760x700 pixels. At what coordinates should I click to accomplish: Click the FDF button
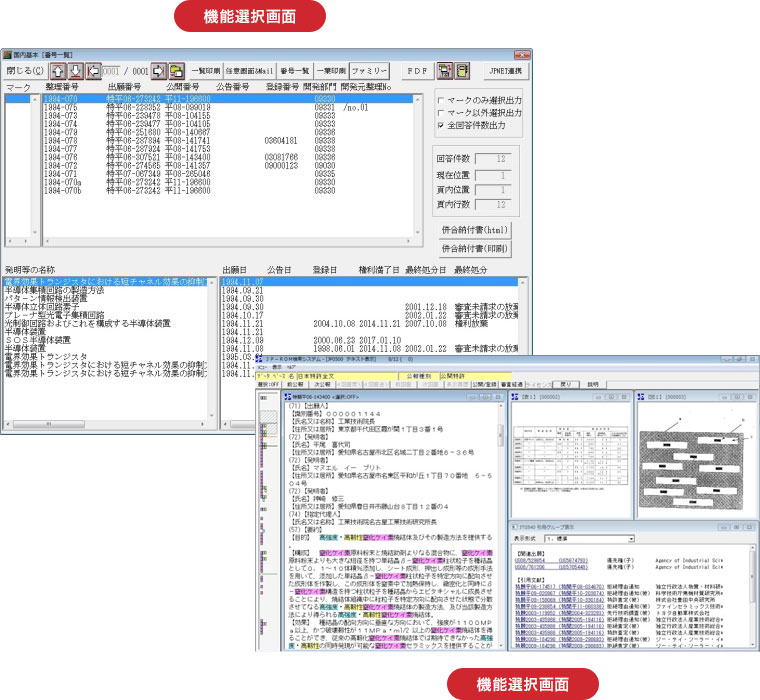pyautogui.click(x=417, y=71)
